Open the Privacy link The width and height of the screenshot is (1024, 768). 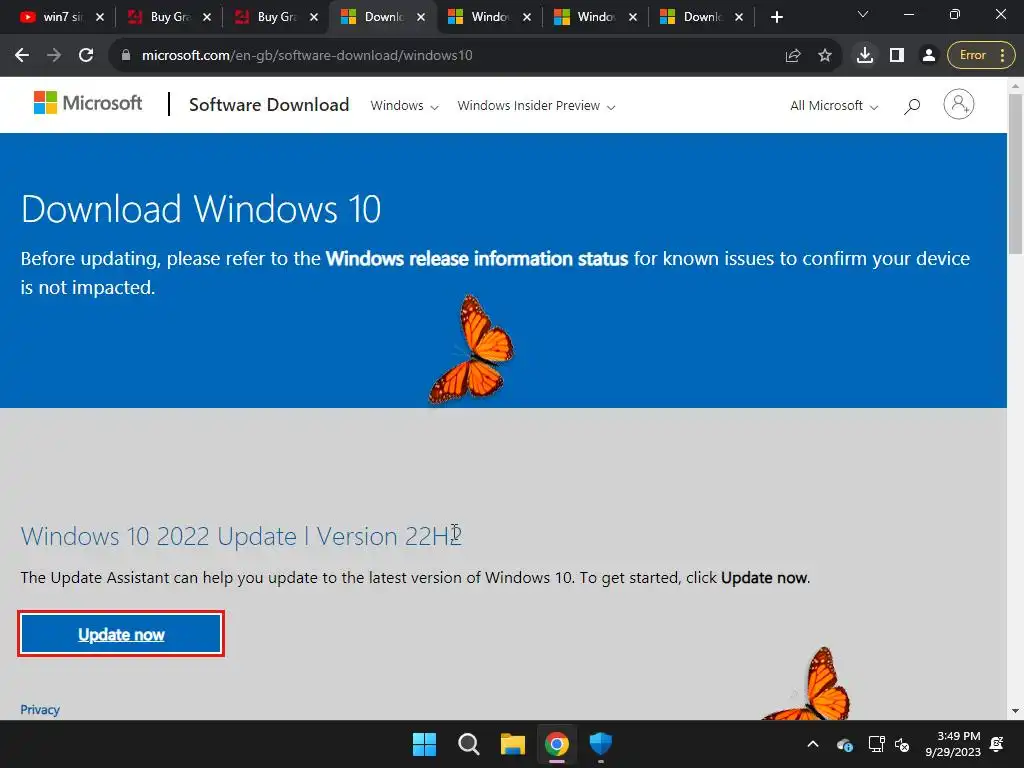click(40, 710)
